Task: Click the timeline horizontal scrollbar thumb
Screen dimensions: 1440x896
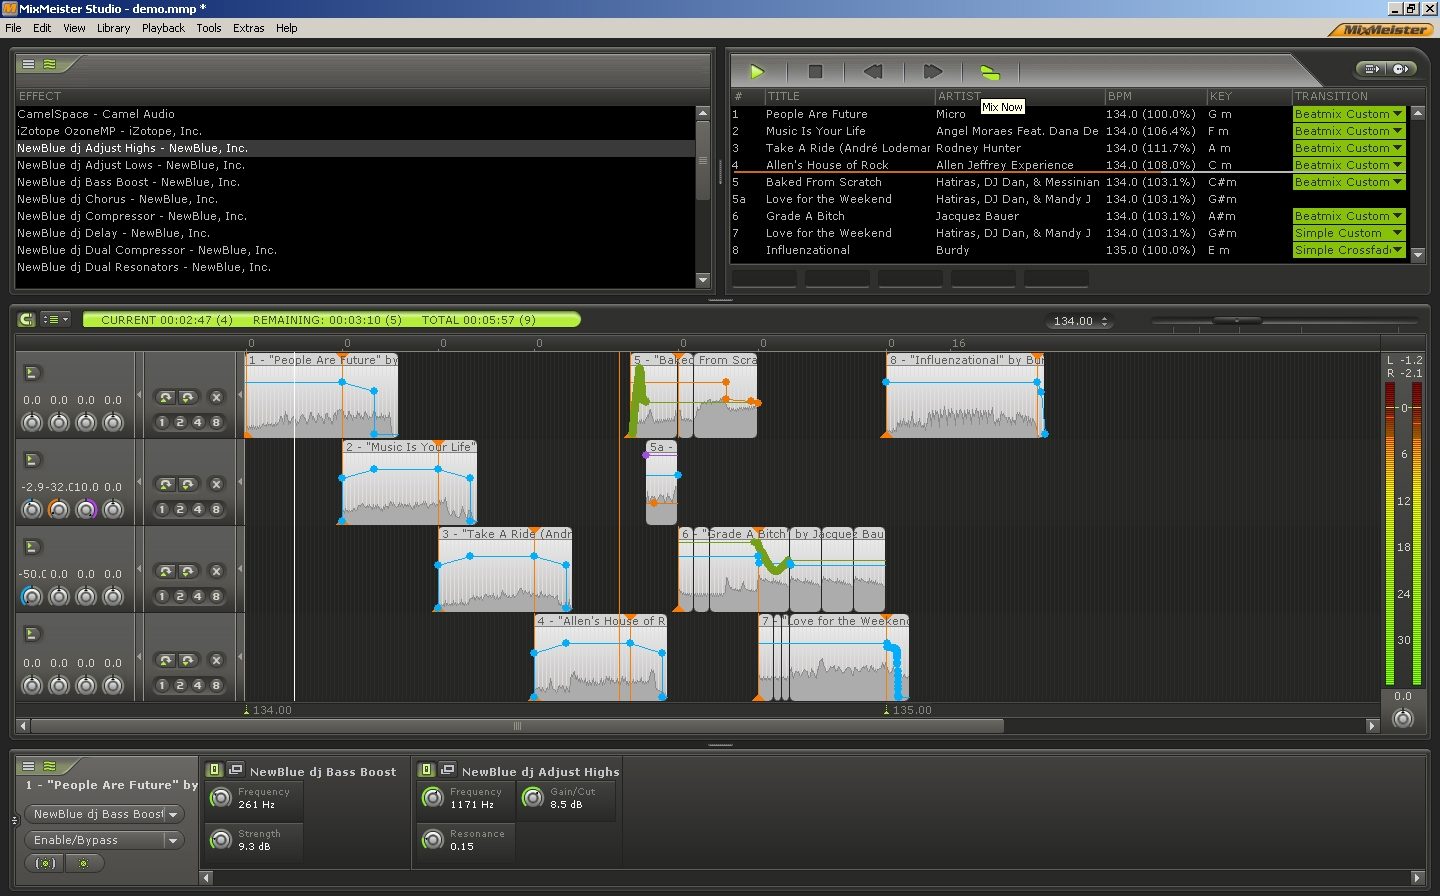Action: [517, 726]
